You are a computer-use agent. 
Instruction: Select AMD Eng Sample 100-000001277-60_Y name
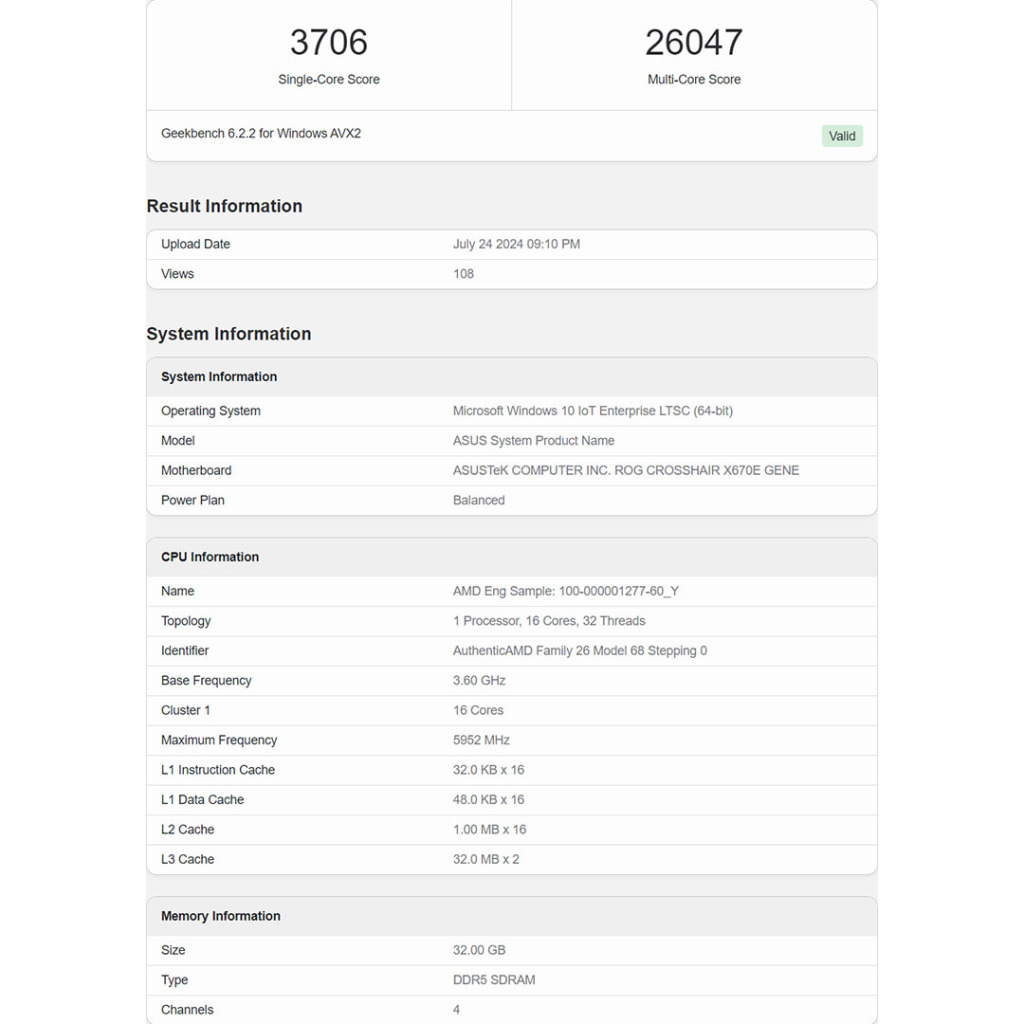[566, 591]
